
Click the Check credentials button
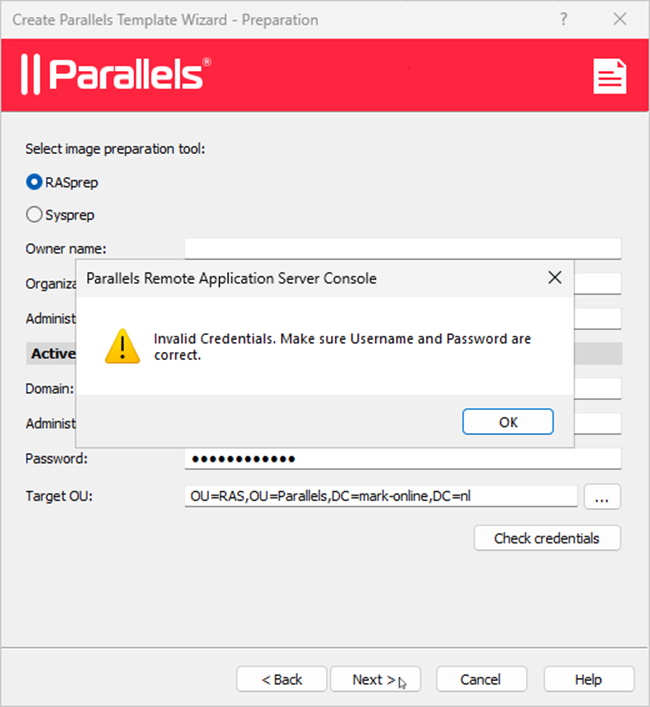pyautogui.click(x=547, y=538)
